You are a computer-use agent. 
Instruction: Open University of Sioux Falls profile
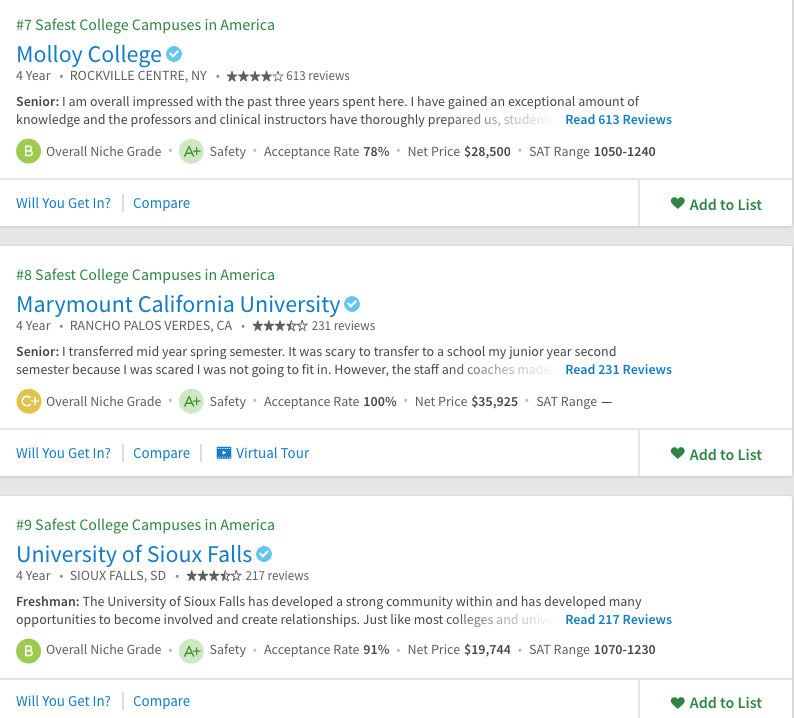click(x=134, y=554)
